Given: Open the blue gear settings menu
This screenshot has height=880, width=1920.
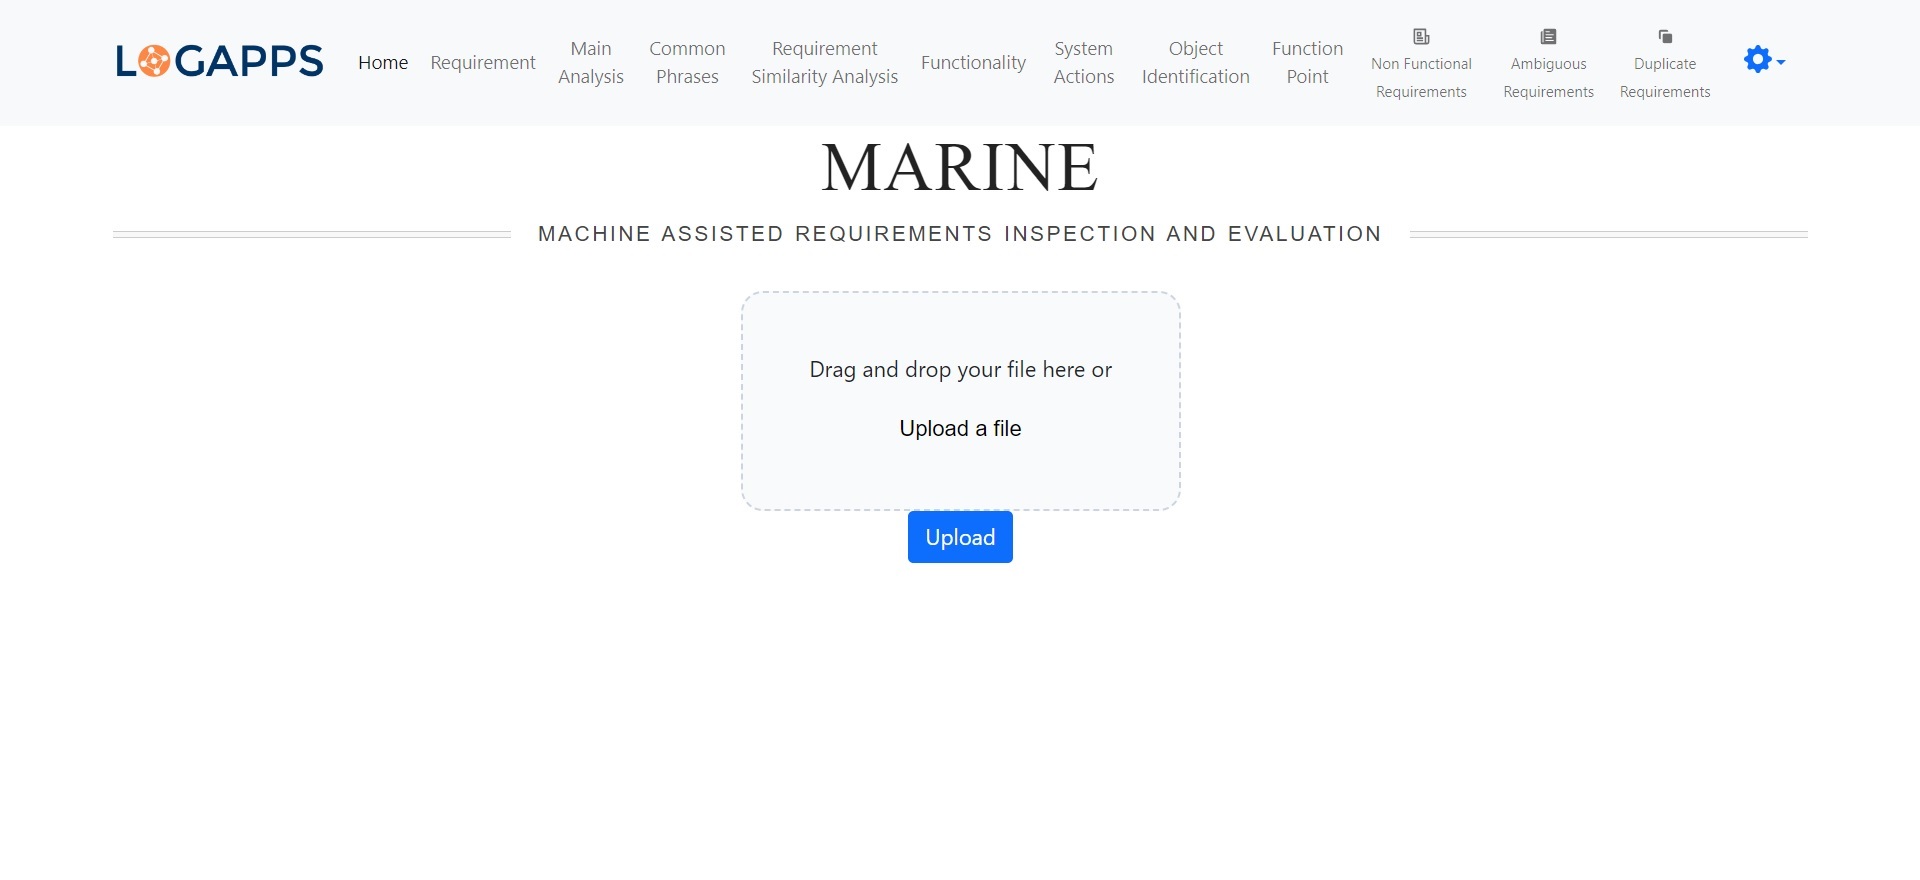Looking at the screenshot, I should coord(1763,60).
